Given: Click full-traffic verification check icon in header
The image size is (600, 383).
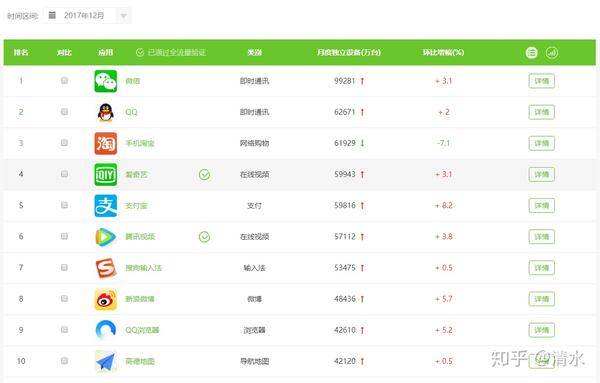Looking at the screenshot, I should 140,52.
